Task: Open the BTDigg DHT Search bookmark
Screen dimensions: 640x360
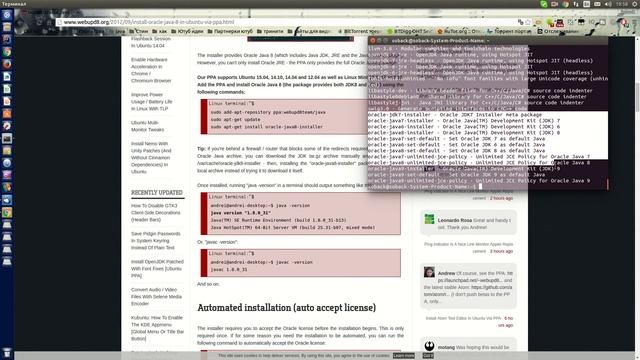Action: [x=410, y=31]
